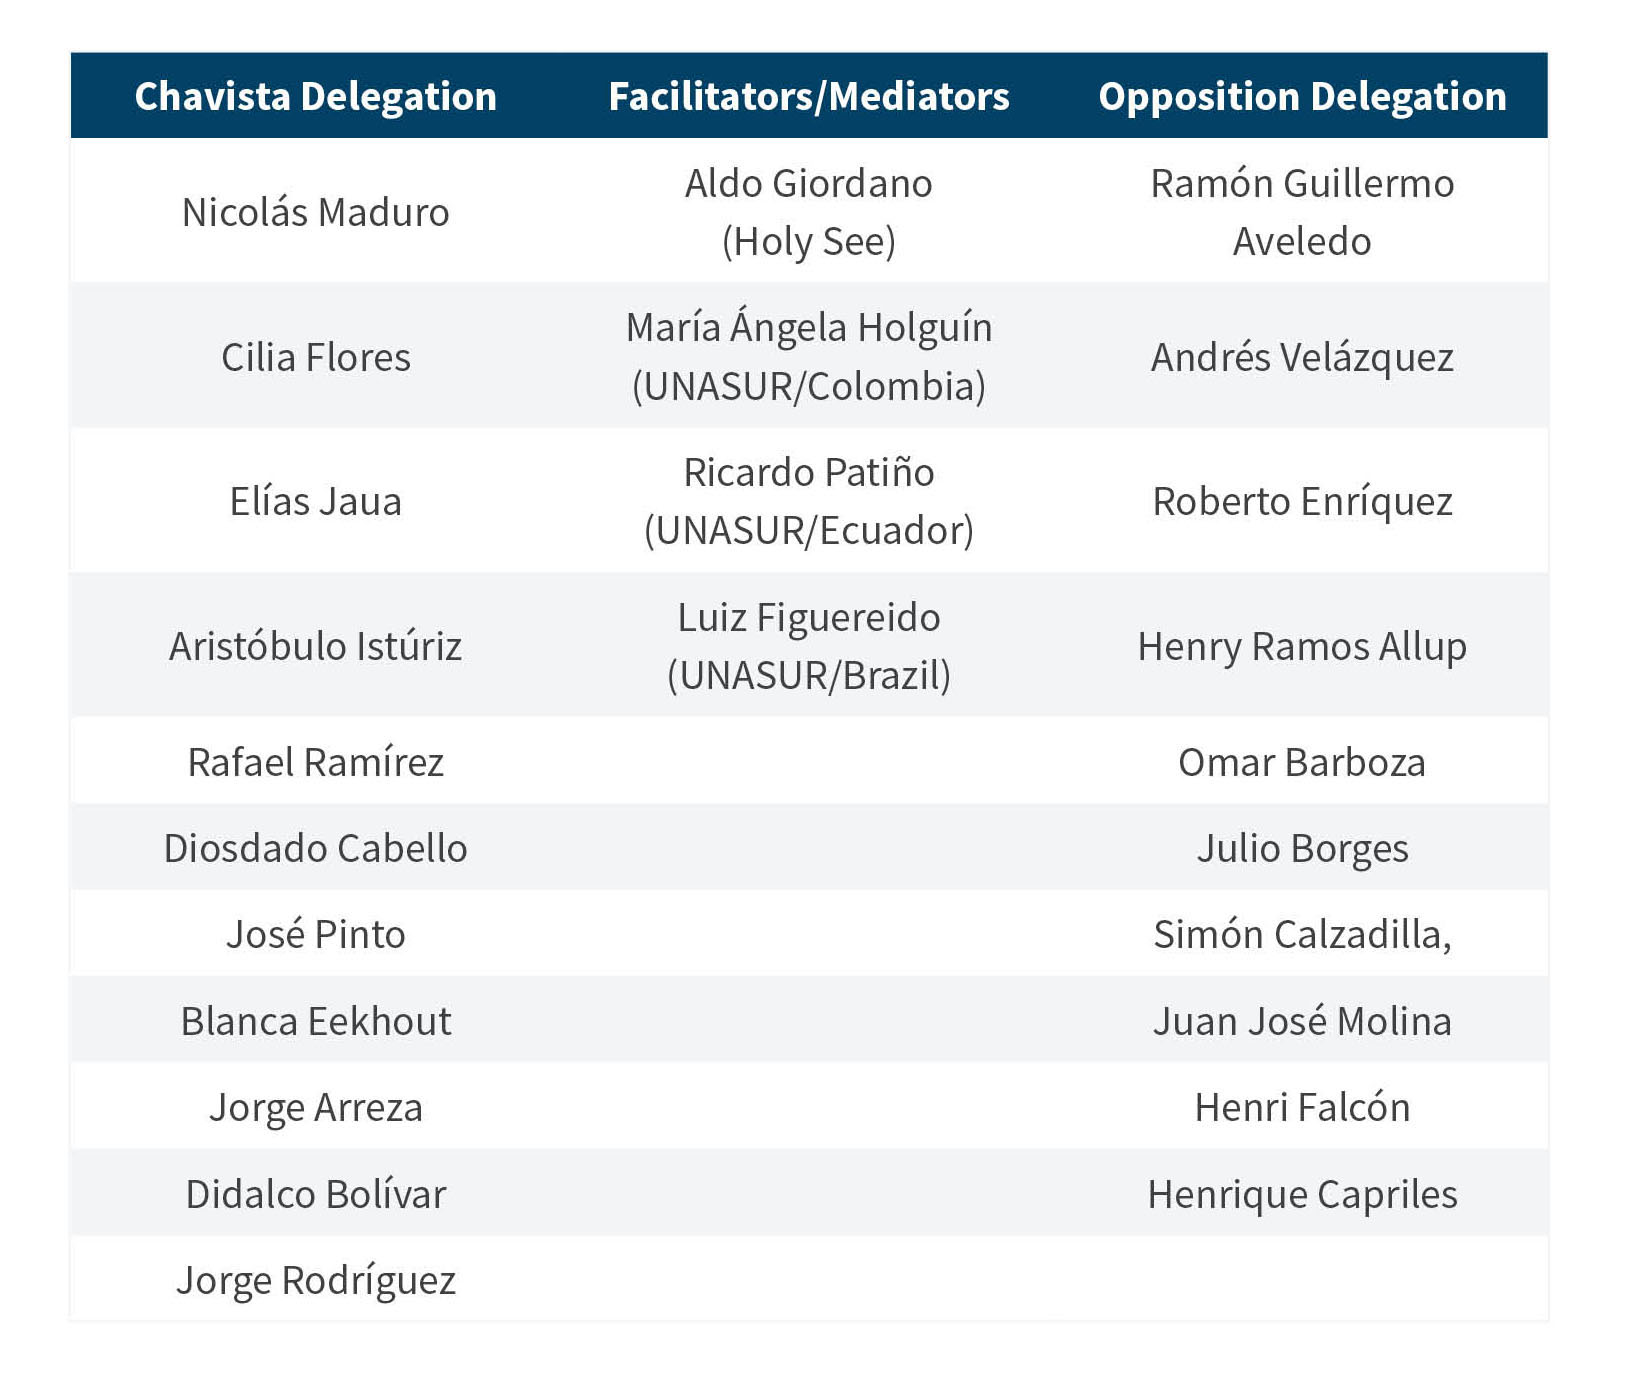Select the Henrique Capriles cell

[1302, 1193]
